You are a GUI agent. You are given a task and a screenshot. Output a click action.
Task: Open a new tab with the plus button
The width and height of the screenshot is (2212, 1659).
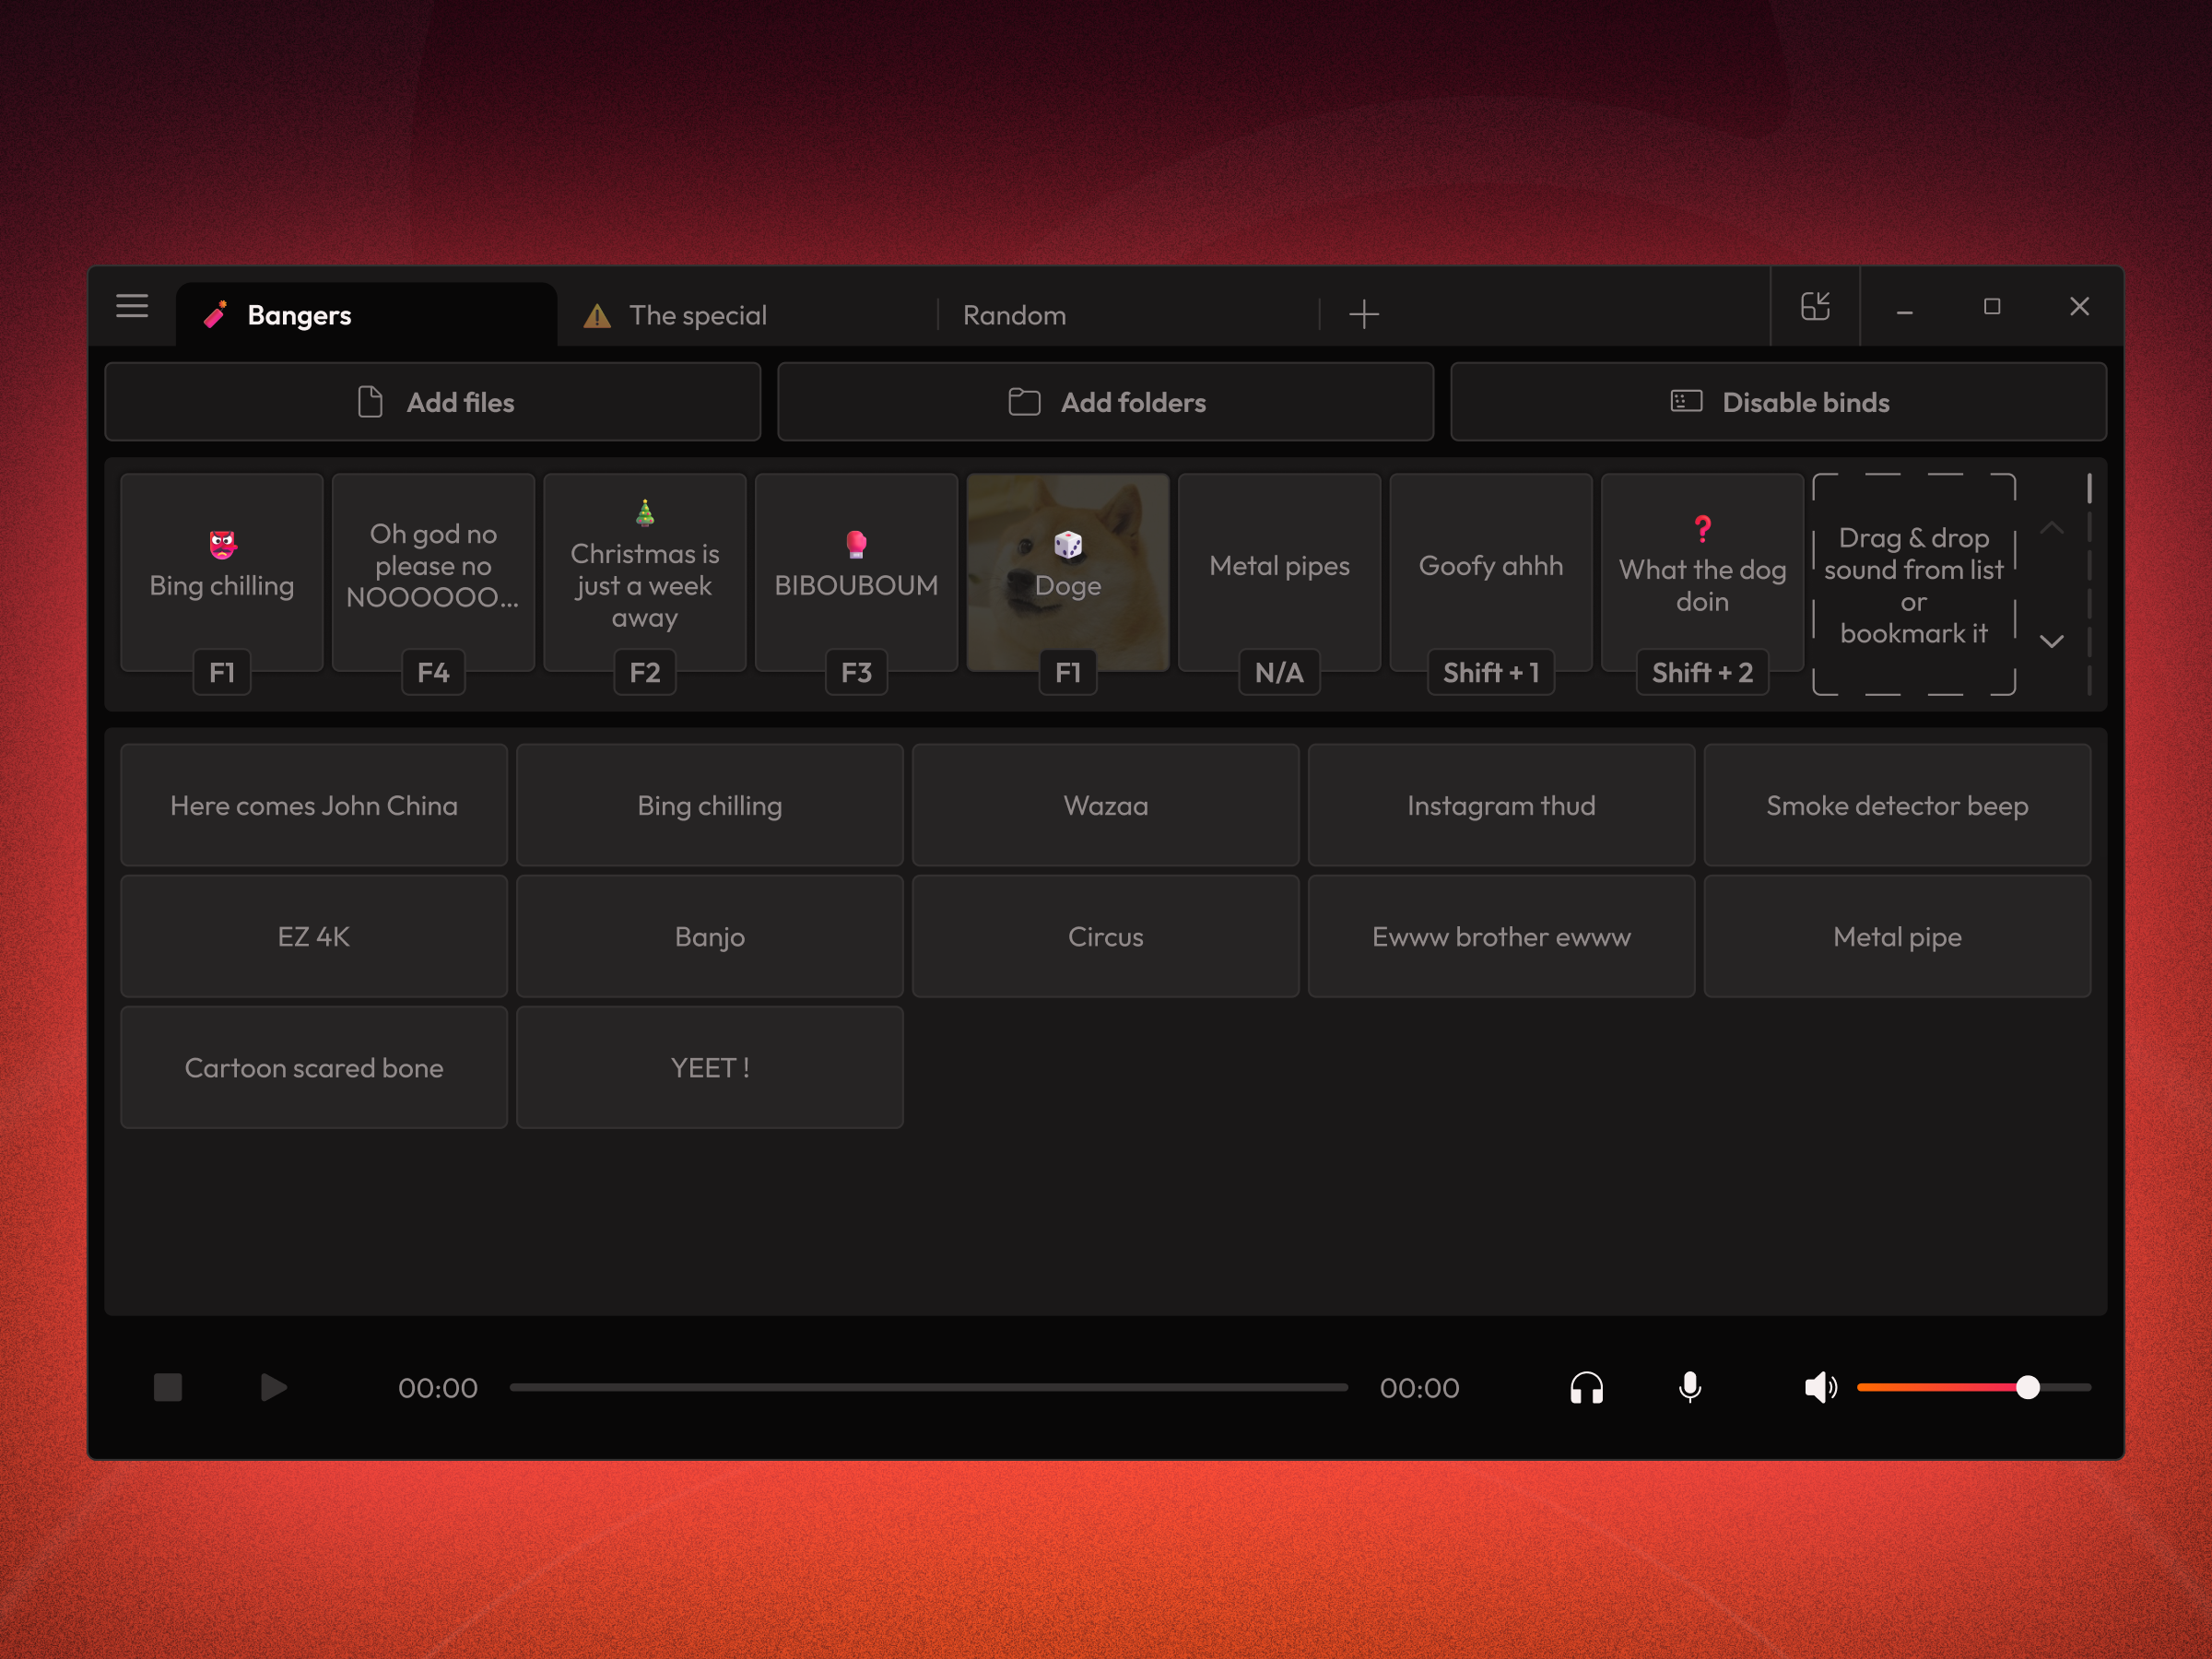[1363, 314]
